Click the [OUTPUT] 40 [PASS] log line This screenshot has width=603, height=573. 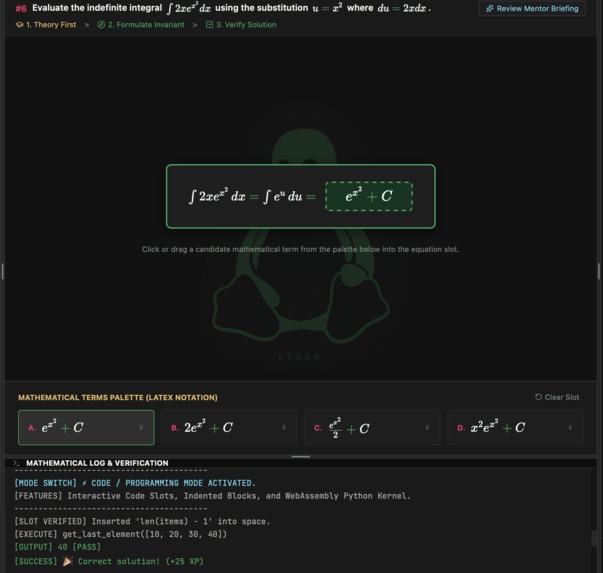click(x=57, y=547)
